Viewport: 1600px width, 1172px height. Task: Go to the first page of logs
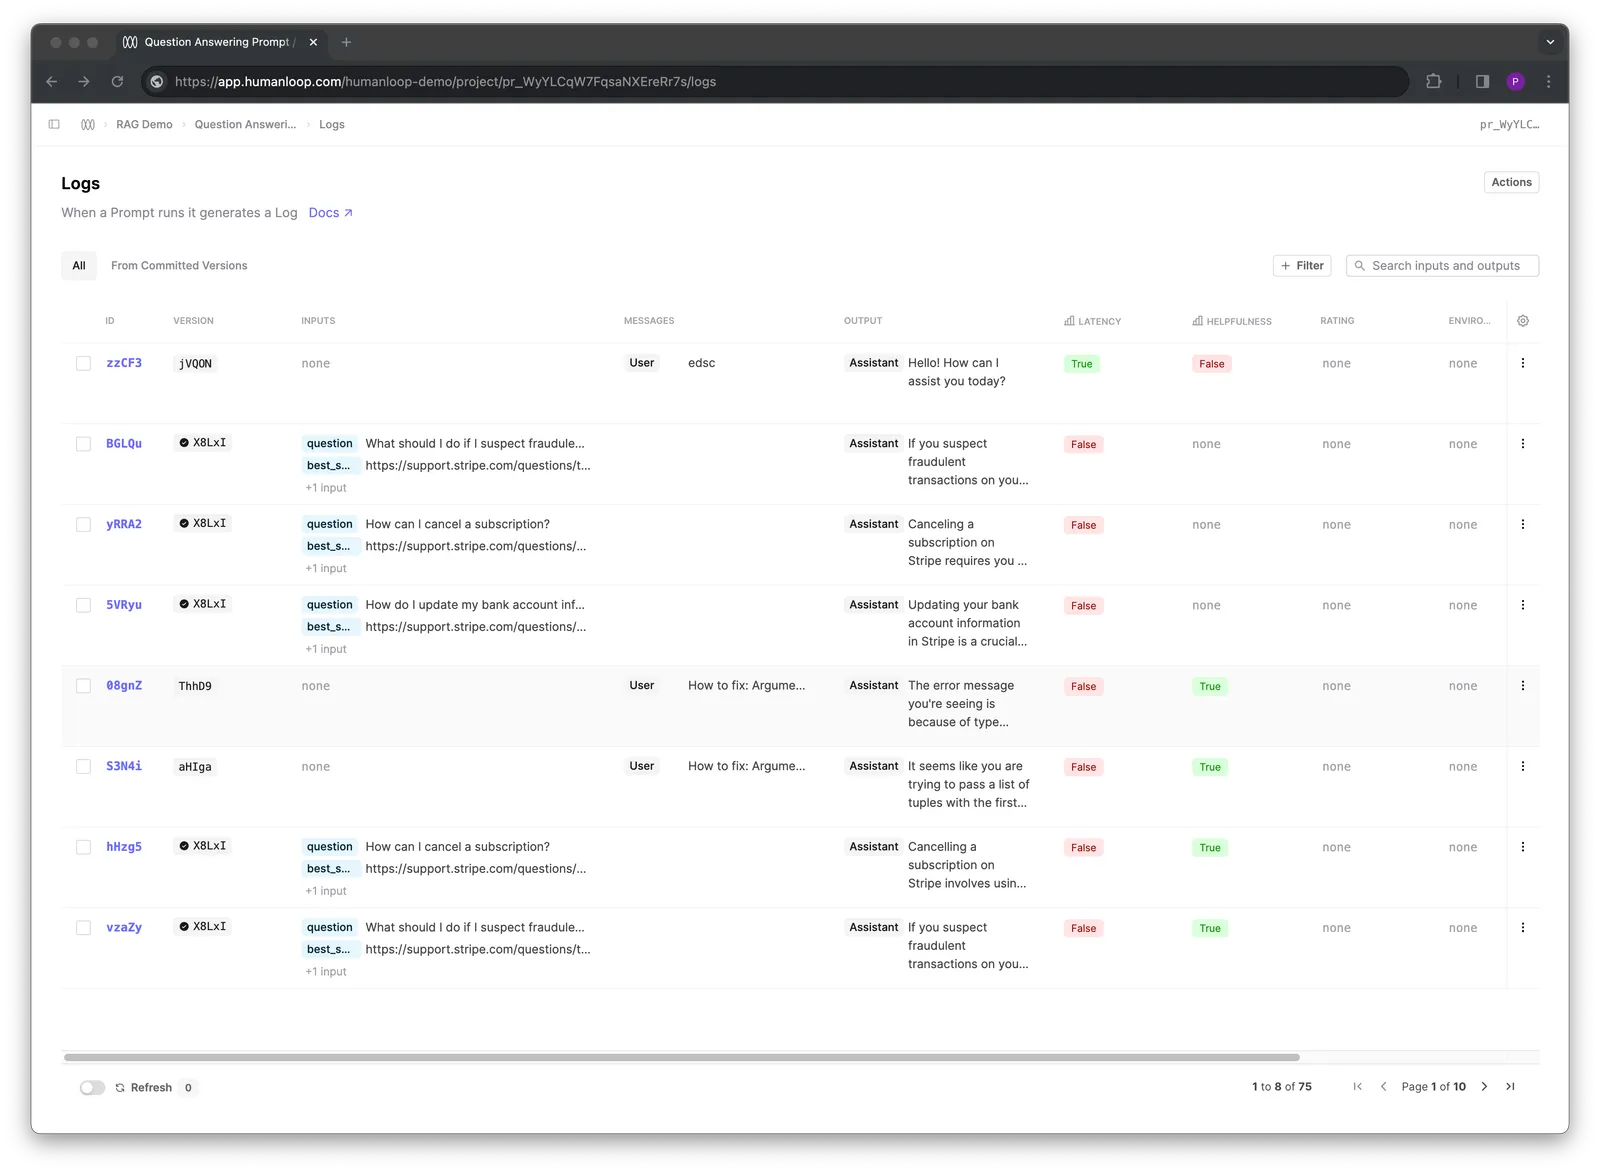1357,1087
